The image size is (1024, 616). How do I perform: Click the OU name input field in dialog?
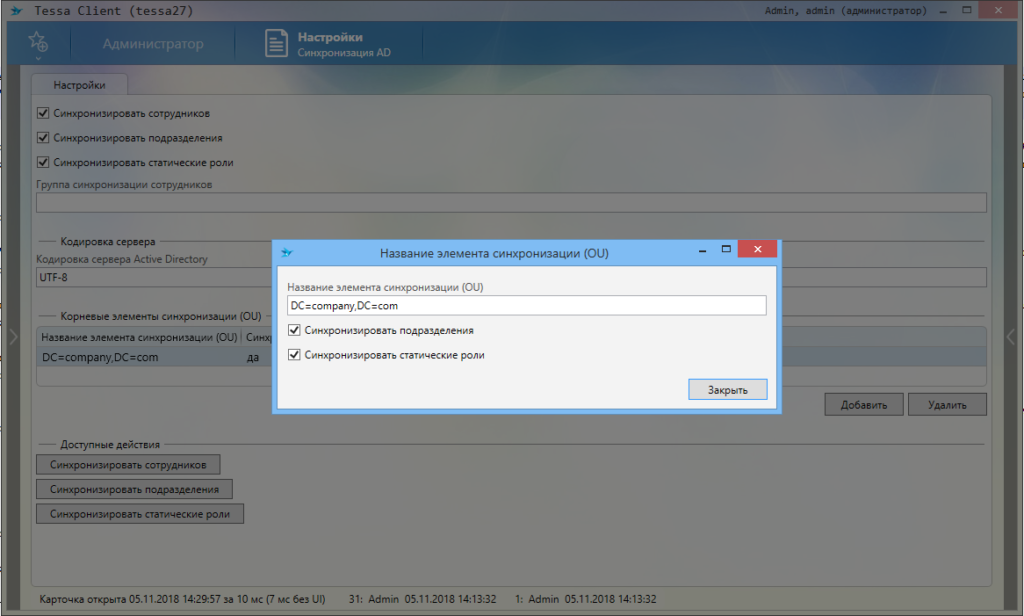click(525, 306)
